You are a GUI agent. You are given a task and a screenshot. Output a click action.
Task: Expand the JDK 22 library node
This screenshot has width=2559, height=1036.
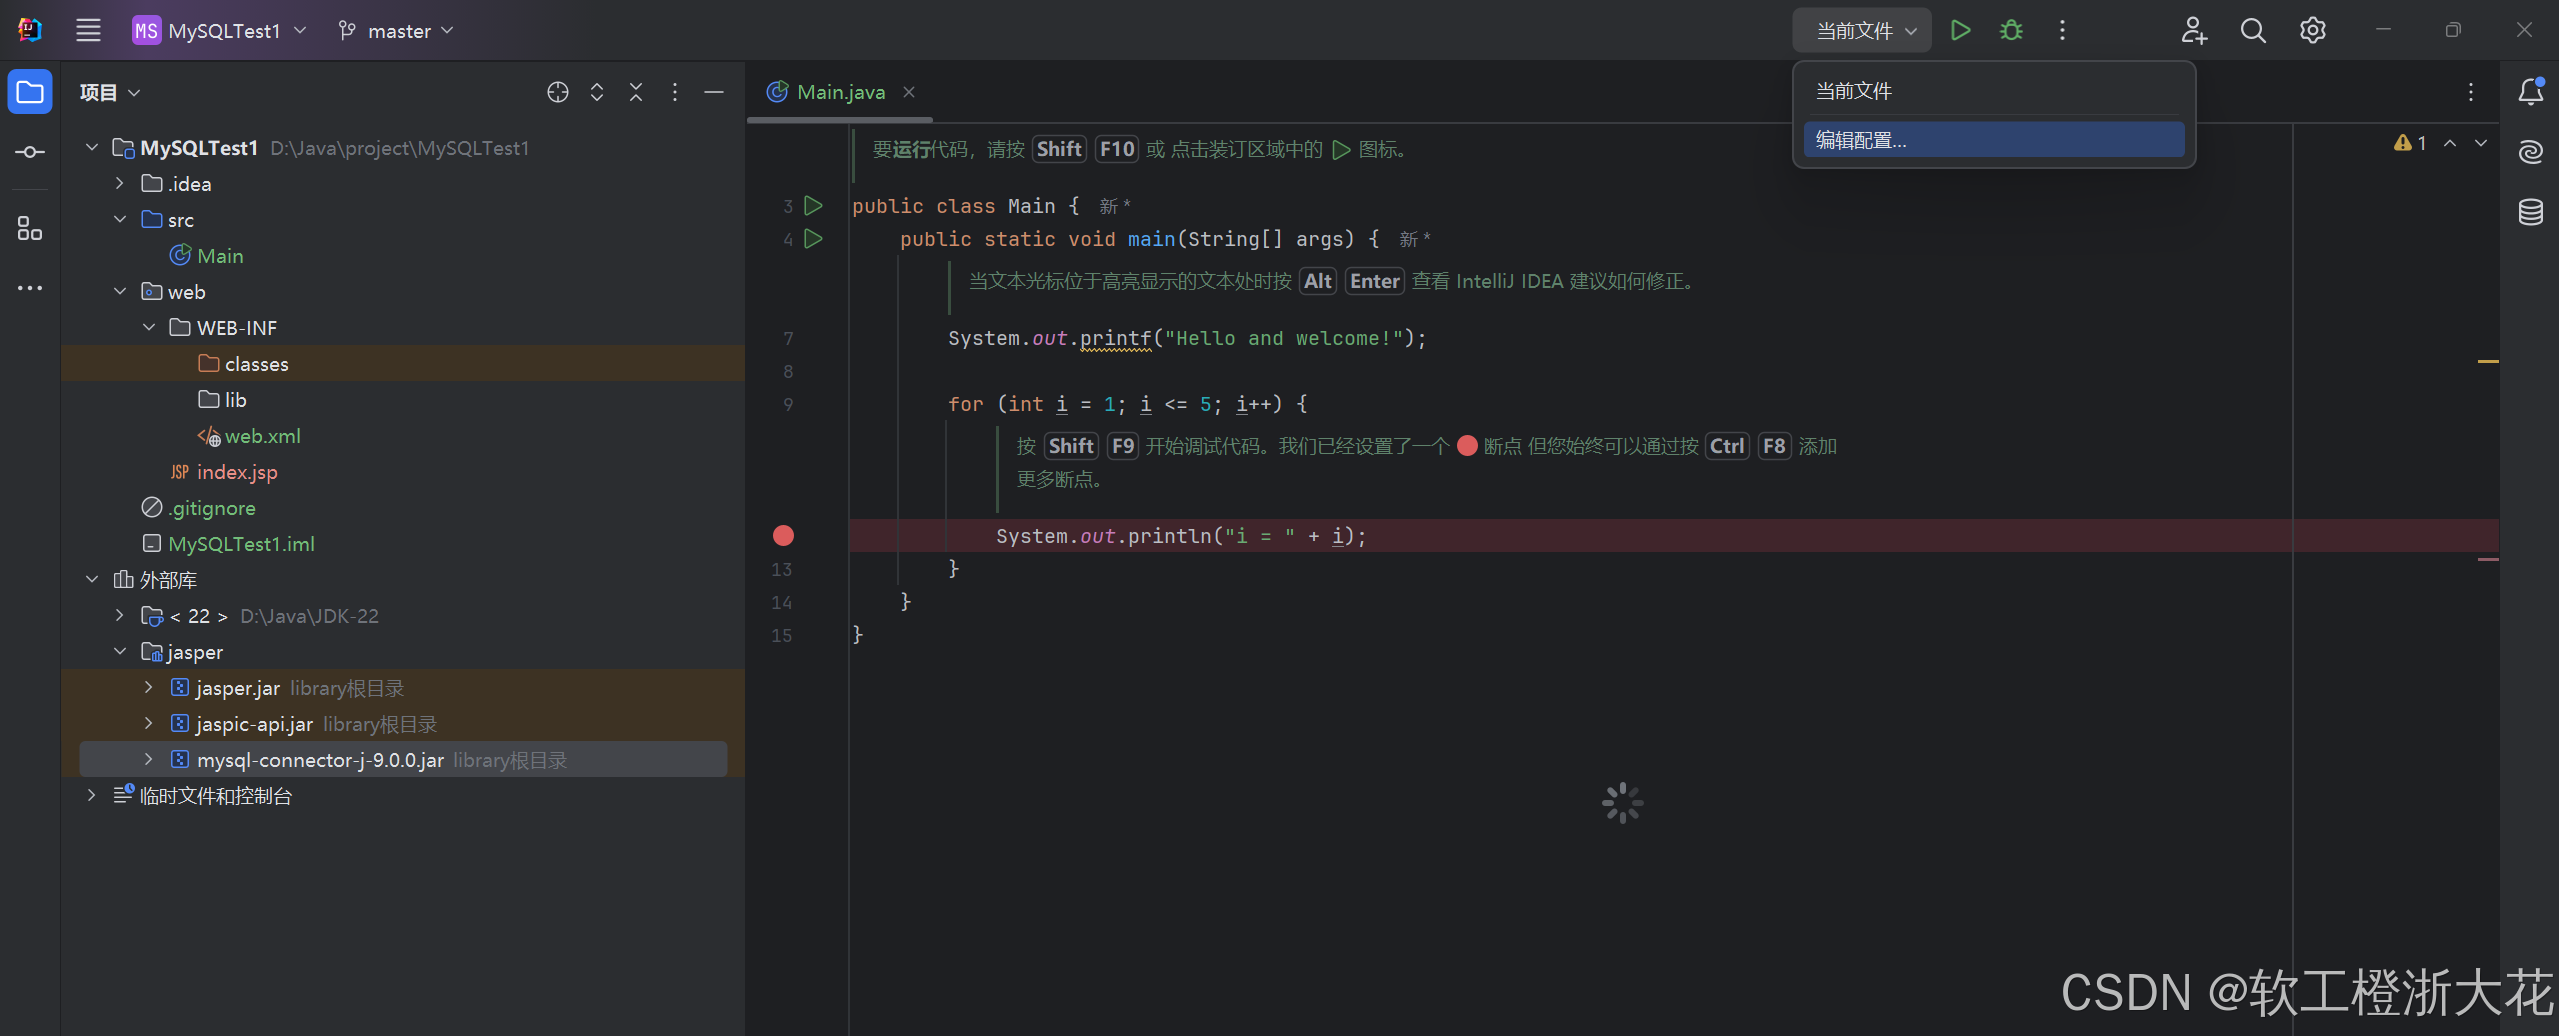[120, 616]
